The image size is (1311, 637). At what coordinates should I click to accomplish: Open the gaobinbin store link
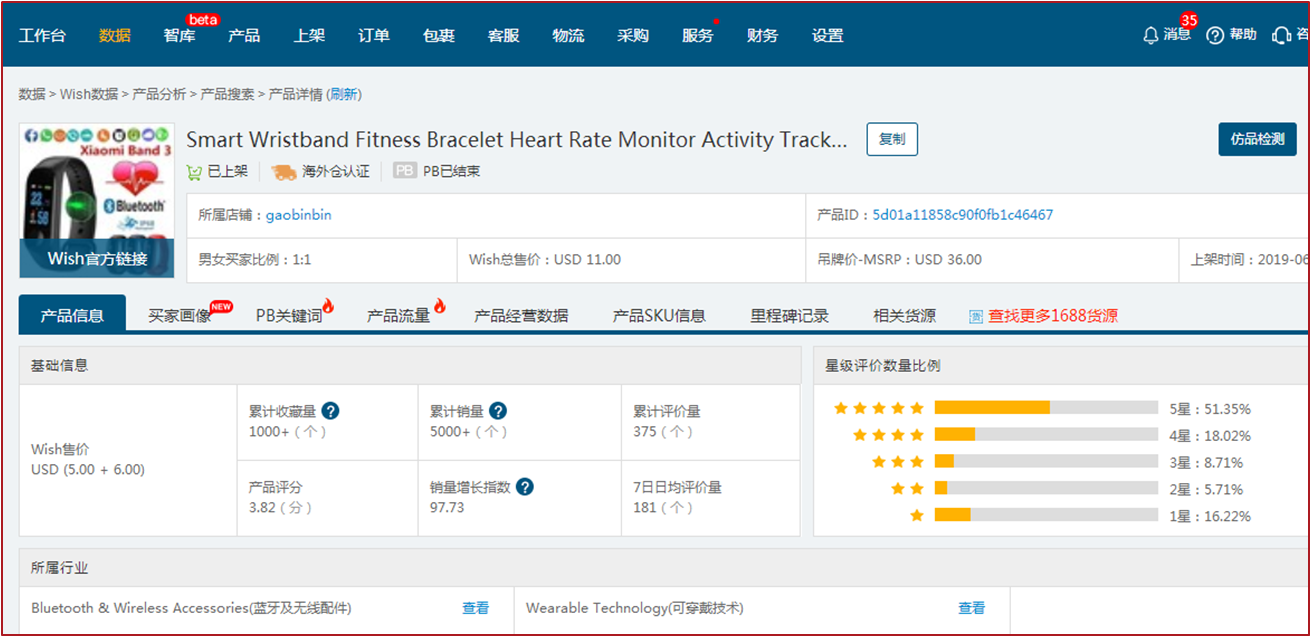(x=298, y=215)
